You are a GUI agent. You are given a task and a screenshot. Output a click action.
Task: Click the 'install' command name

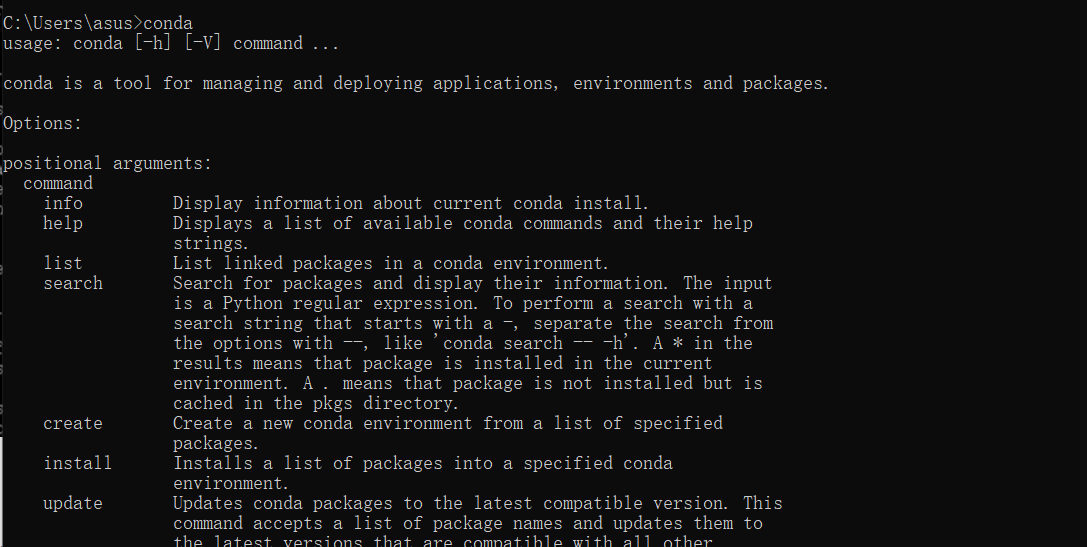[78, 463]
